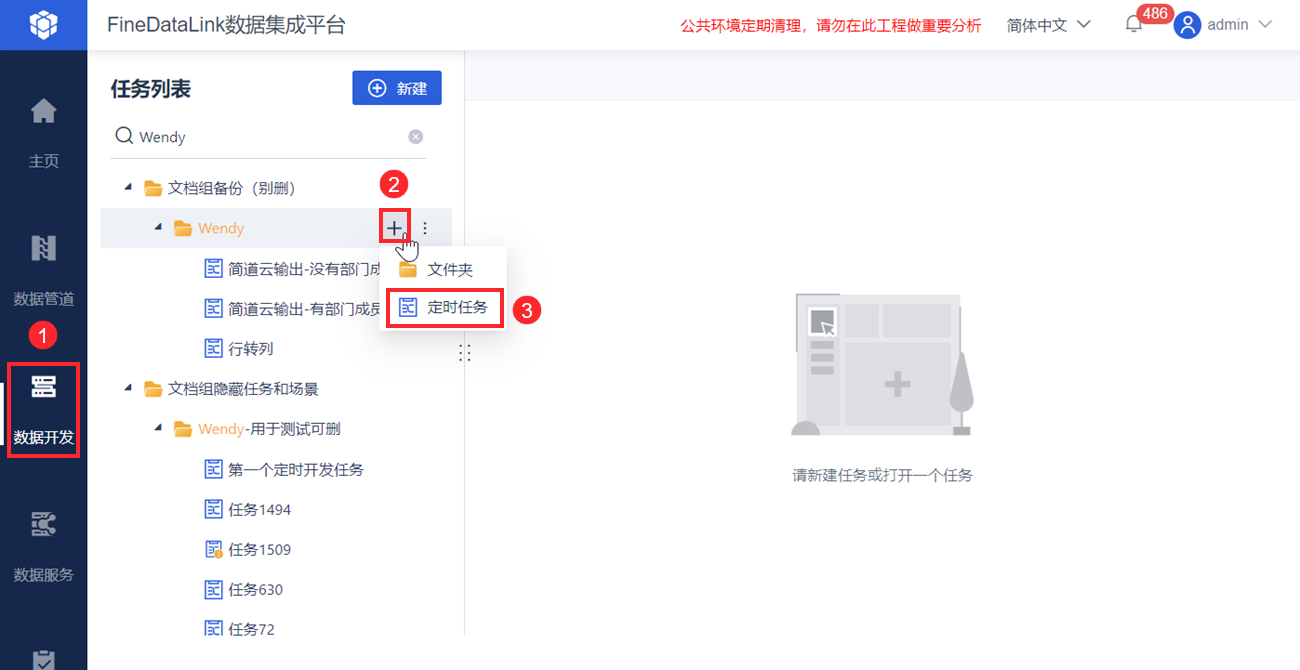Screen dimensions: 1300x670
Task: Open the 数据管道 pipeline icon
Action: (x=43, y=248)
